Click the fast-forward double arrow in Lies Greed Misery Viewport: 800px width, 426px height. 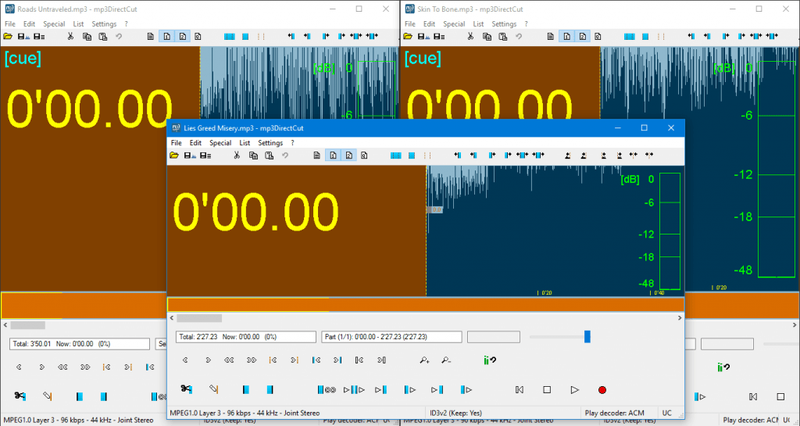tap(252, 360)
